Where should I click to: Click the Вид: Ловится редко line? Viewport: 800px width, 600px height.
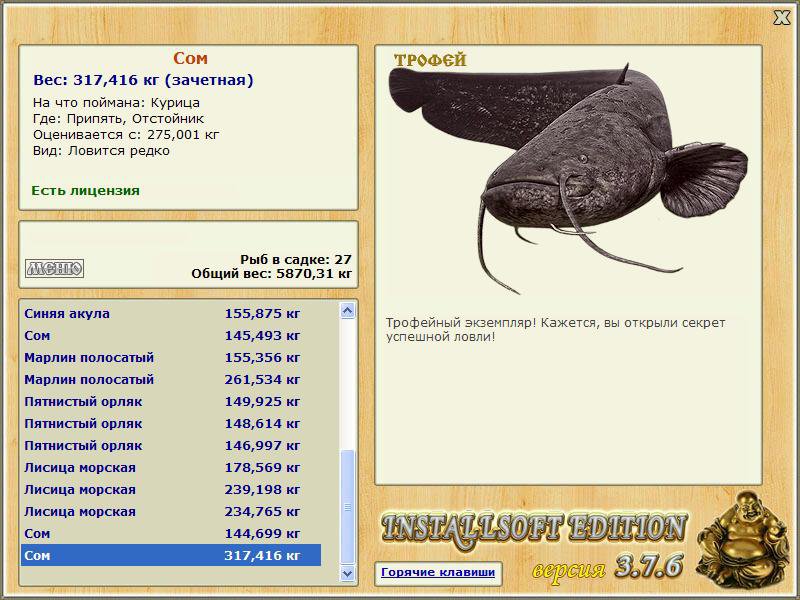click(101, 151)
